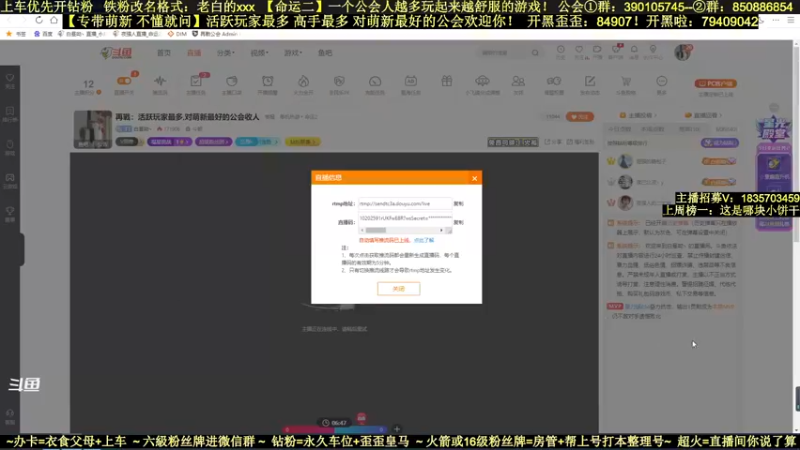Open the anchor tasks checklist icon
Image resolution: width=800 pixels, height=450 pixels.
196,81
